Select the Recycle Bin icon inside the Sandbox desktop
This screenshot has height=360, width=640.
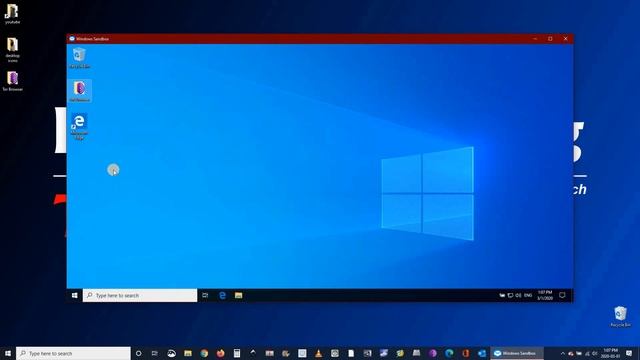coord(79,58)
